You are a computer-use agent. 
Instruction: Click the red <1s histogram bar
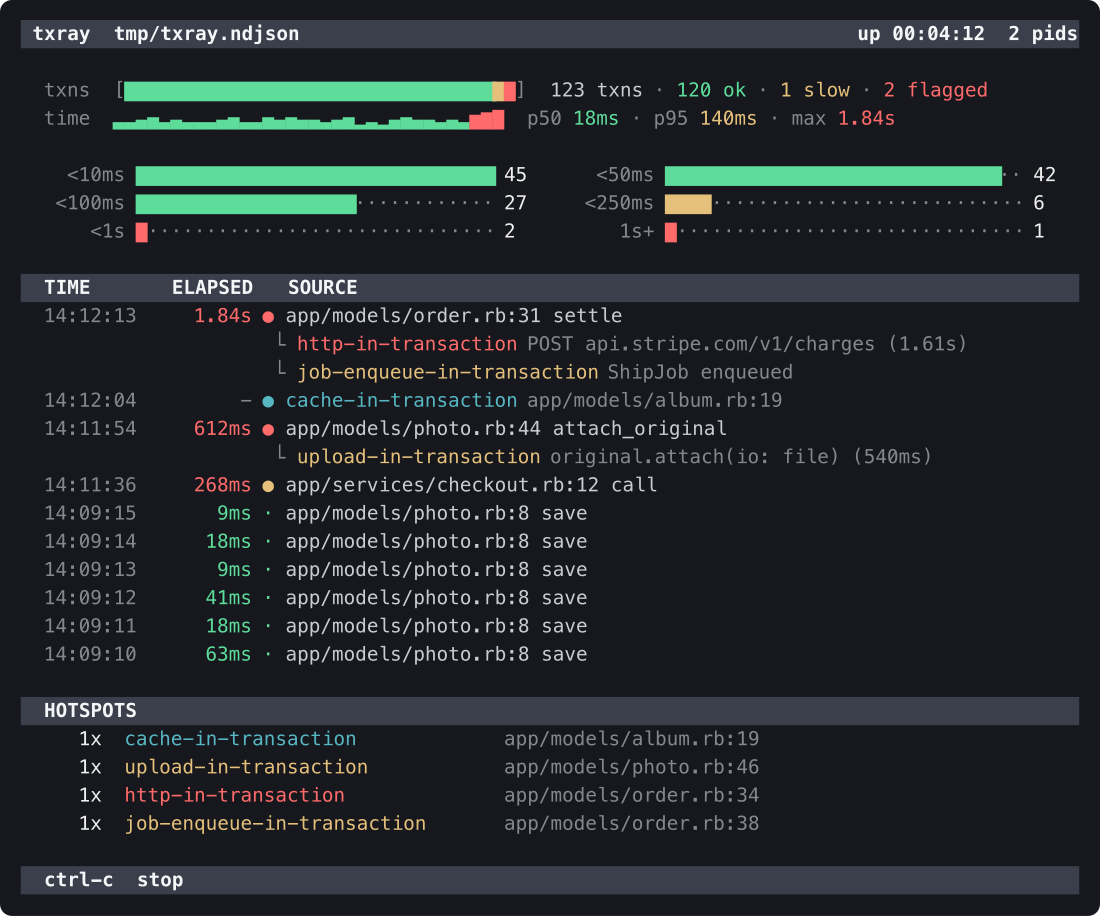click(142, 232)
